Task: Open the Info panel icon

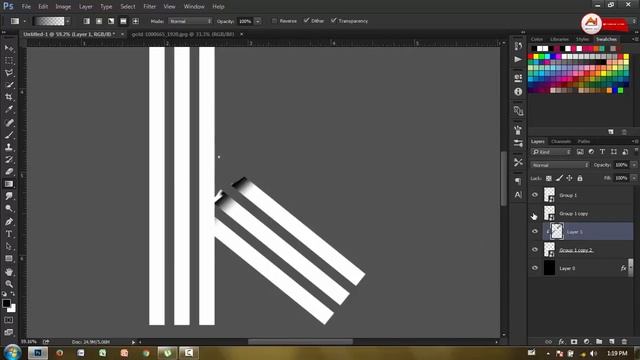Action: 518,92
